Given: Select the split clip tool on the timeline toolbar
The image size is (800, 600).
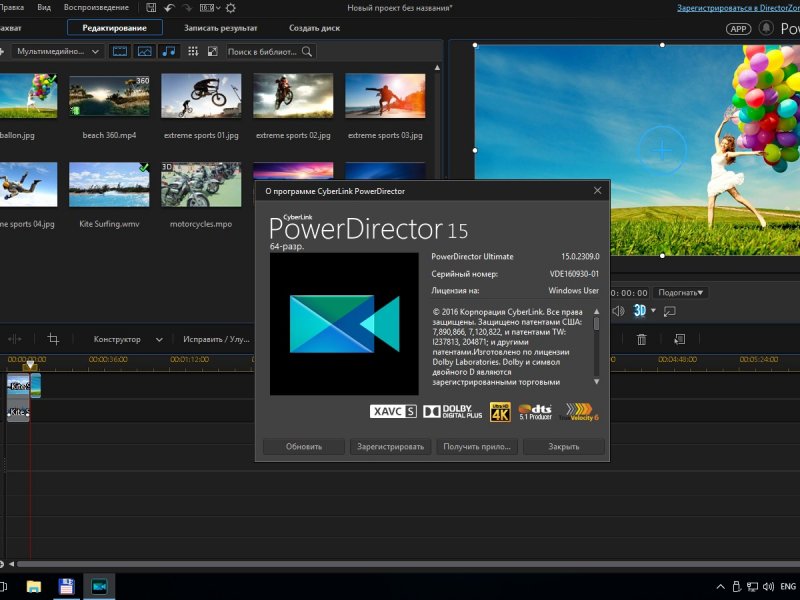Looking at the screenshot, I should click(14, 339).
